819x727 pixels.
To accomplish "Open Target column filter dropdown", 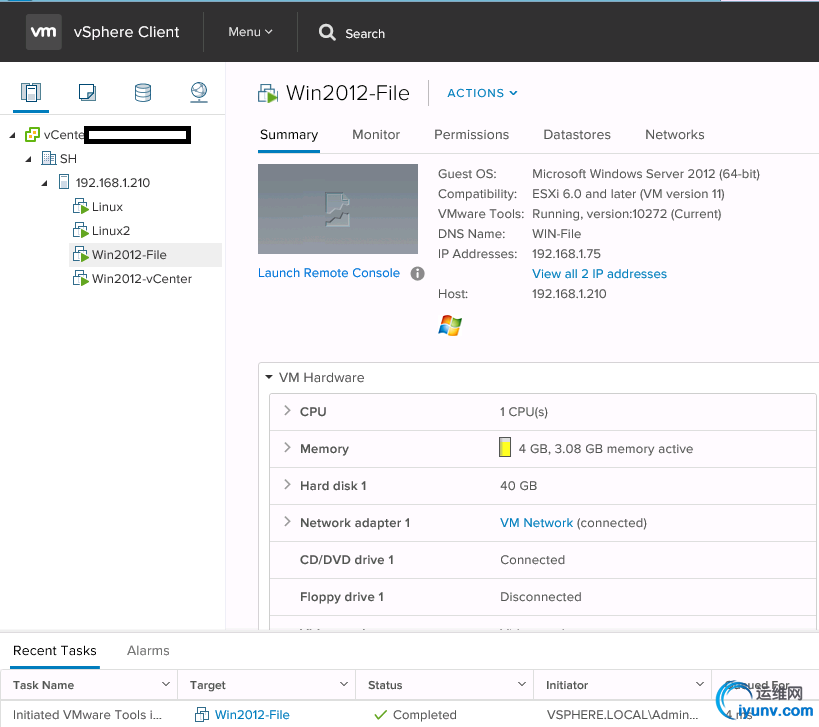I will pyautogui.click(x=344, y=684).
